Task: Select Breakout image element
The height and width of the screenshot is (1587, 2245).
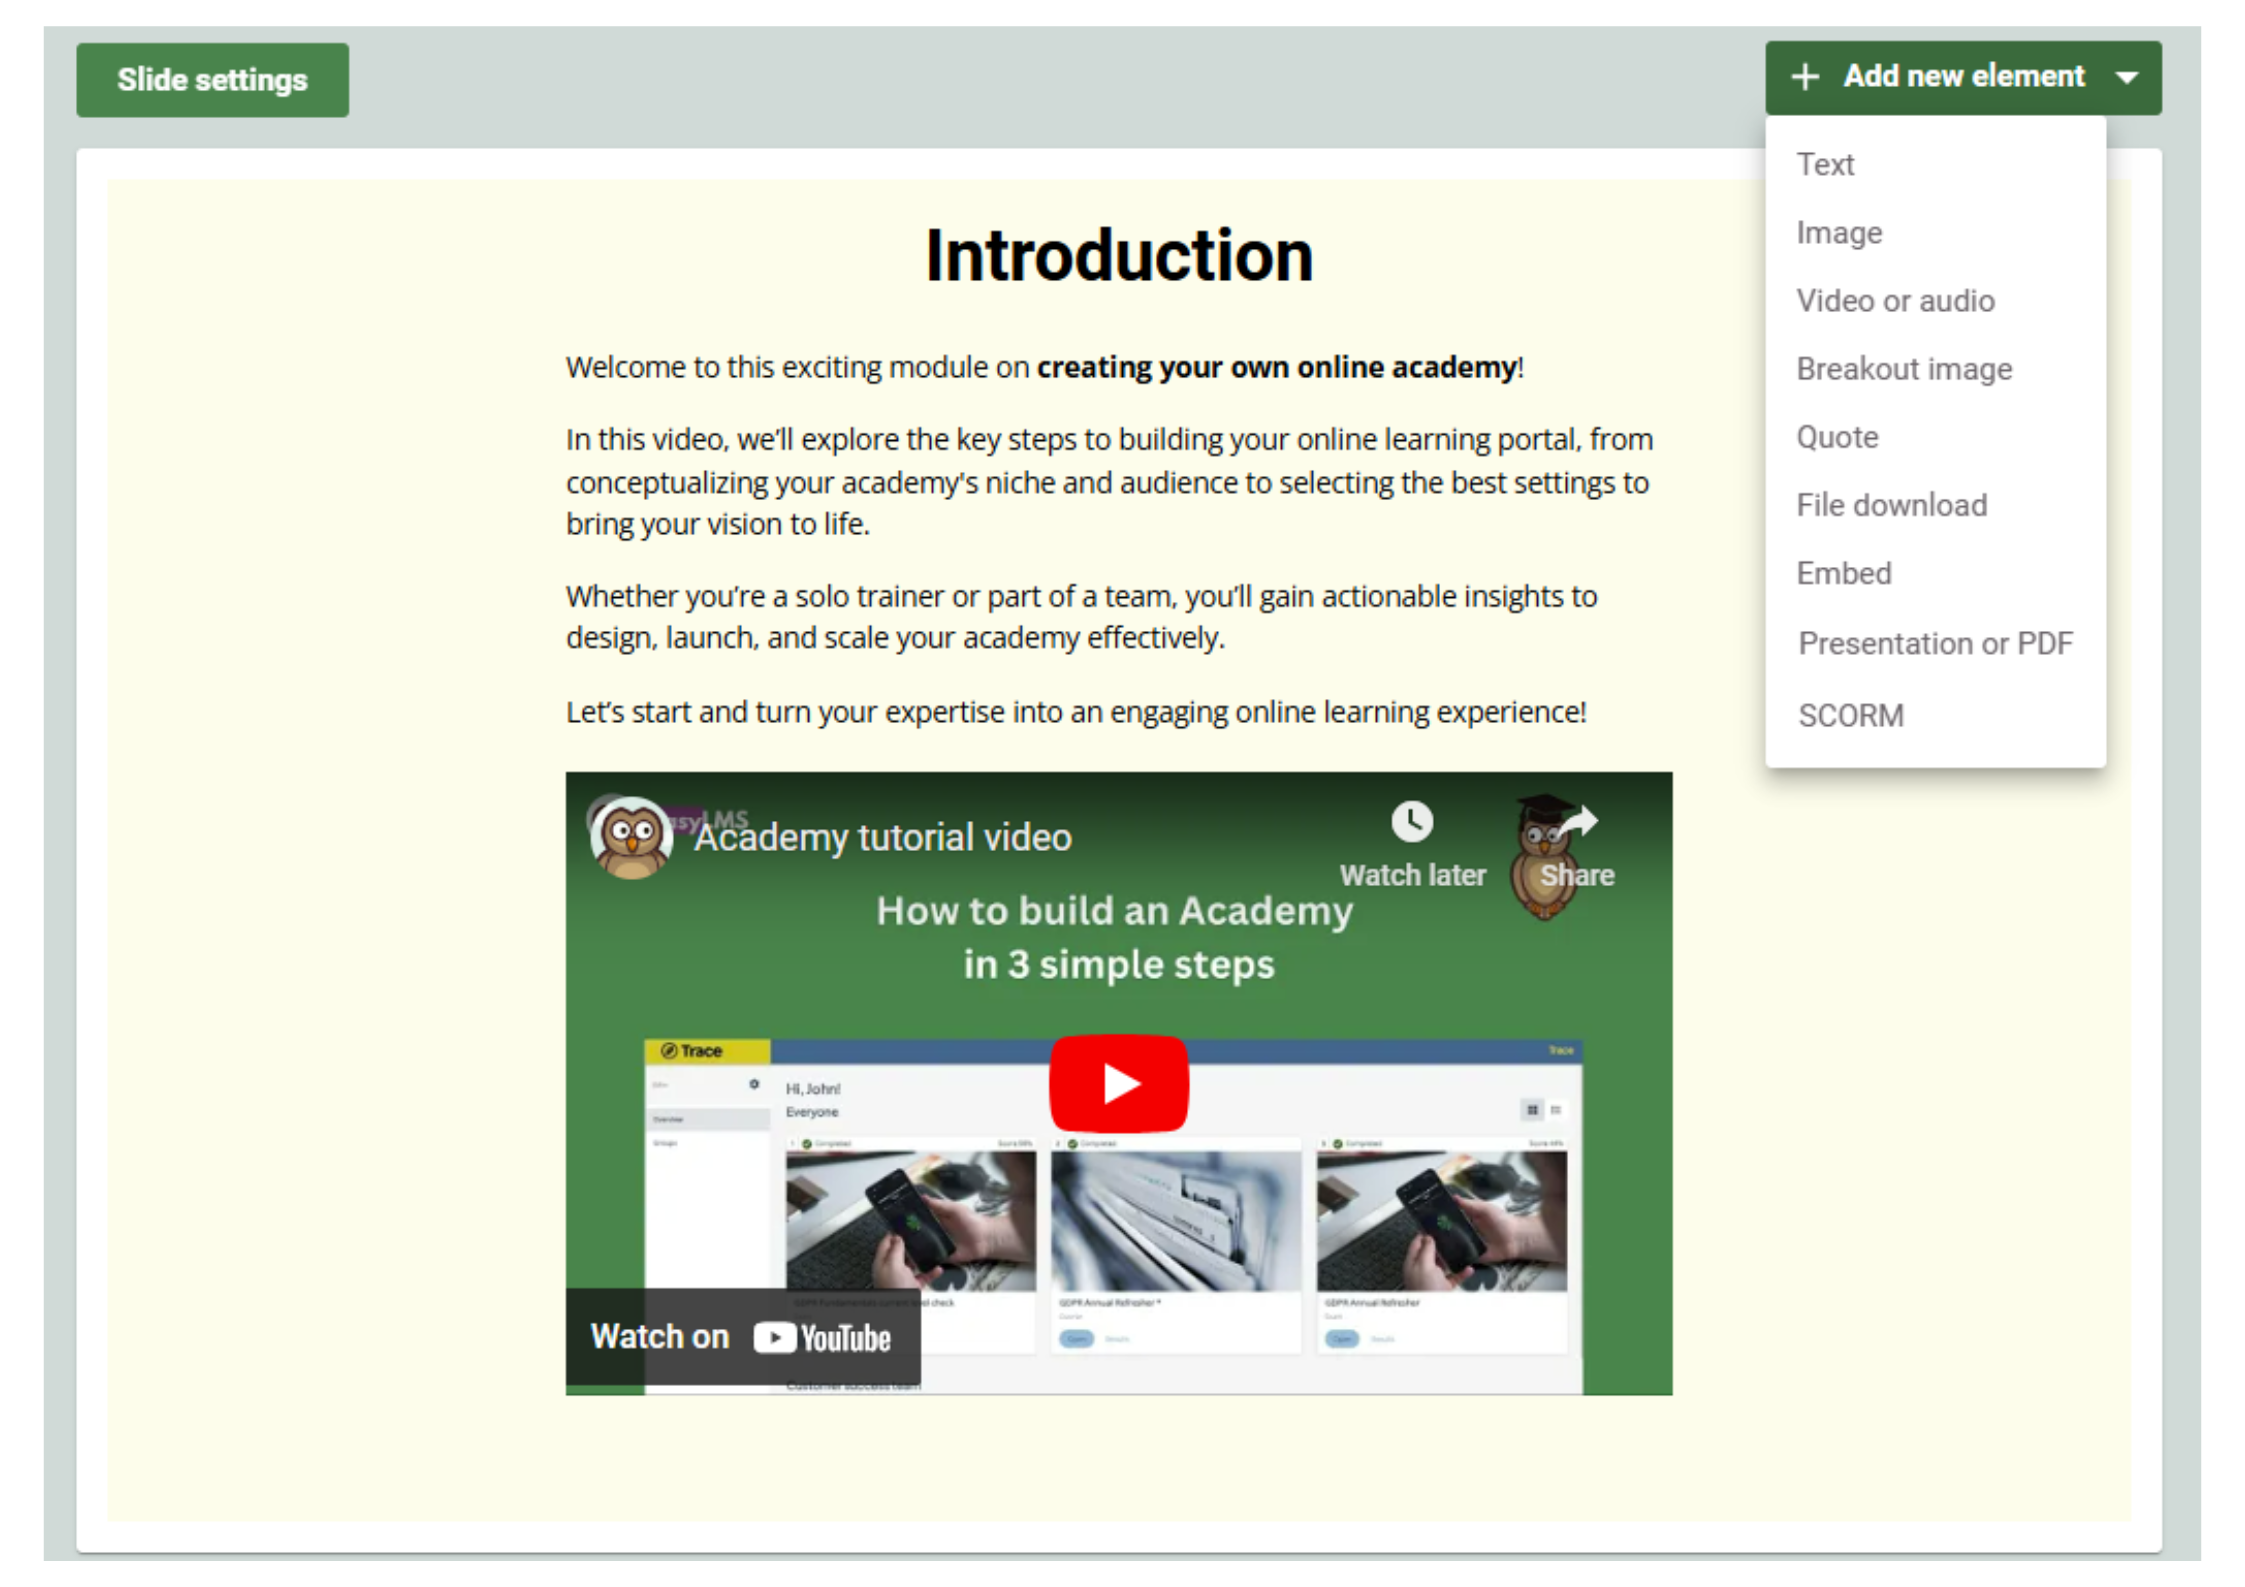Action: coord(1904,369)
